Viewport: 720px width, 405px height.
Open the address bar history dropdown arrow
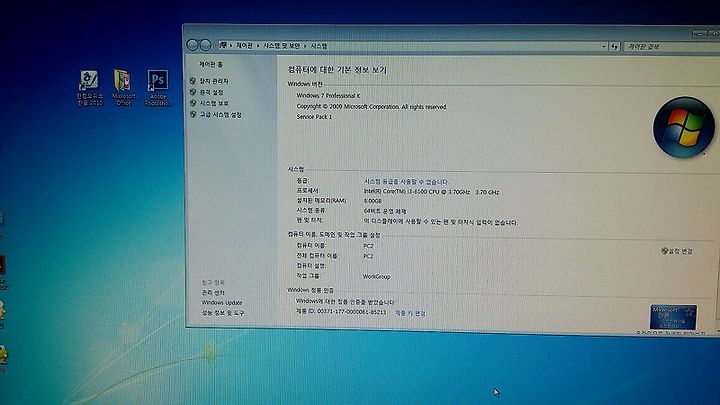pos(603,46)
